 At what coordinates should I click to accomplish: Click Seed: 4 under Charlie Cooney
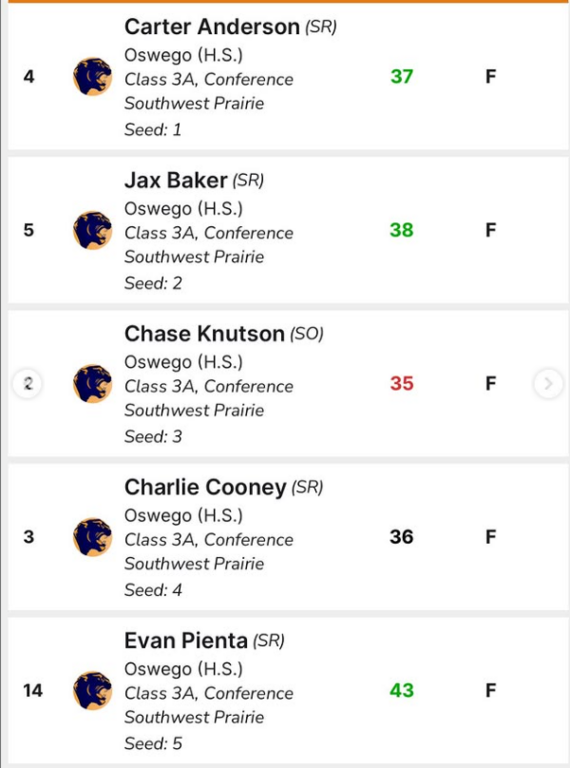(153, 590)
